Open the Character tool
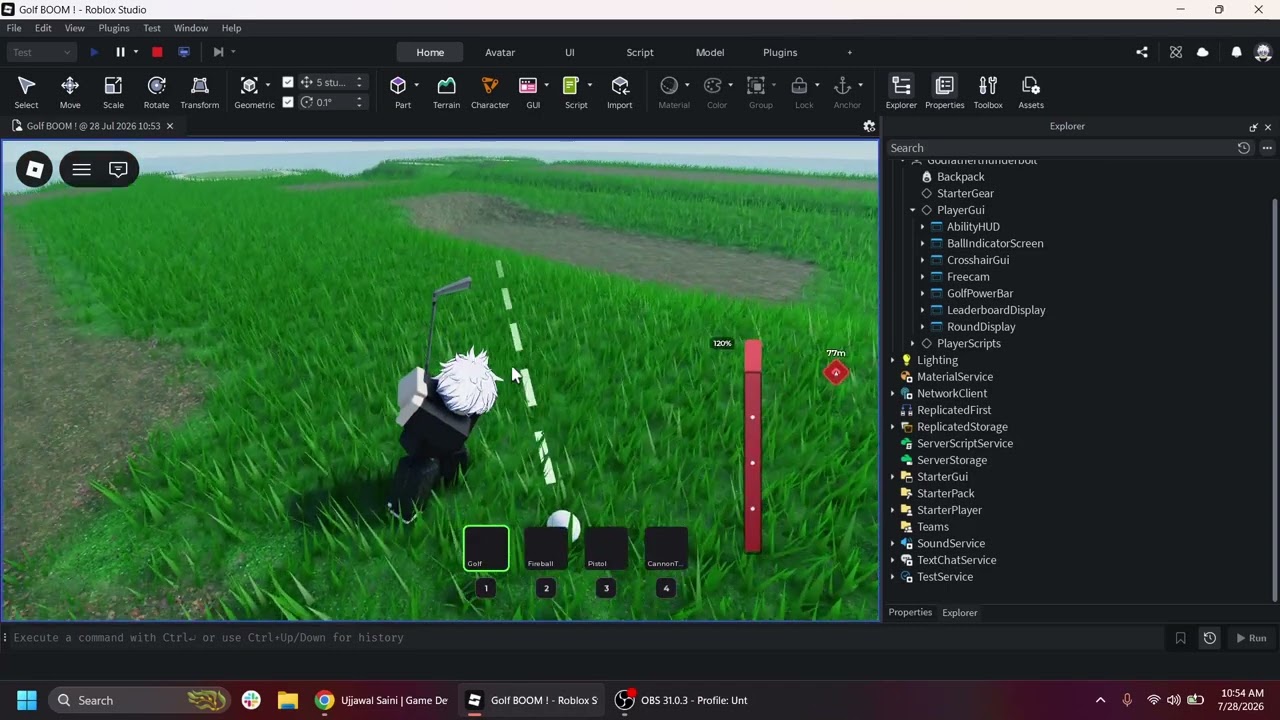The height and width of the screenshot is (720, 1280). [490, 92]
